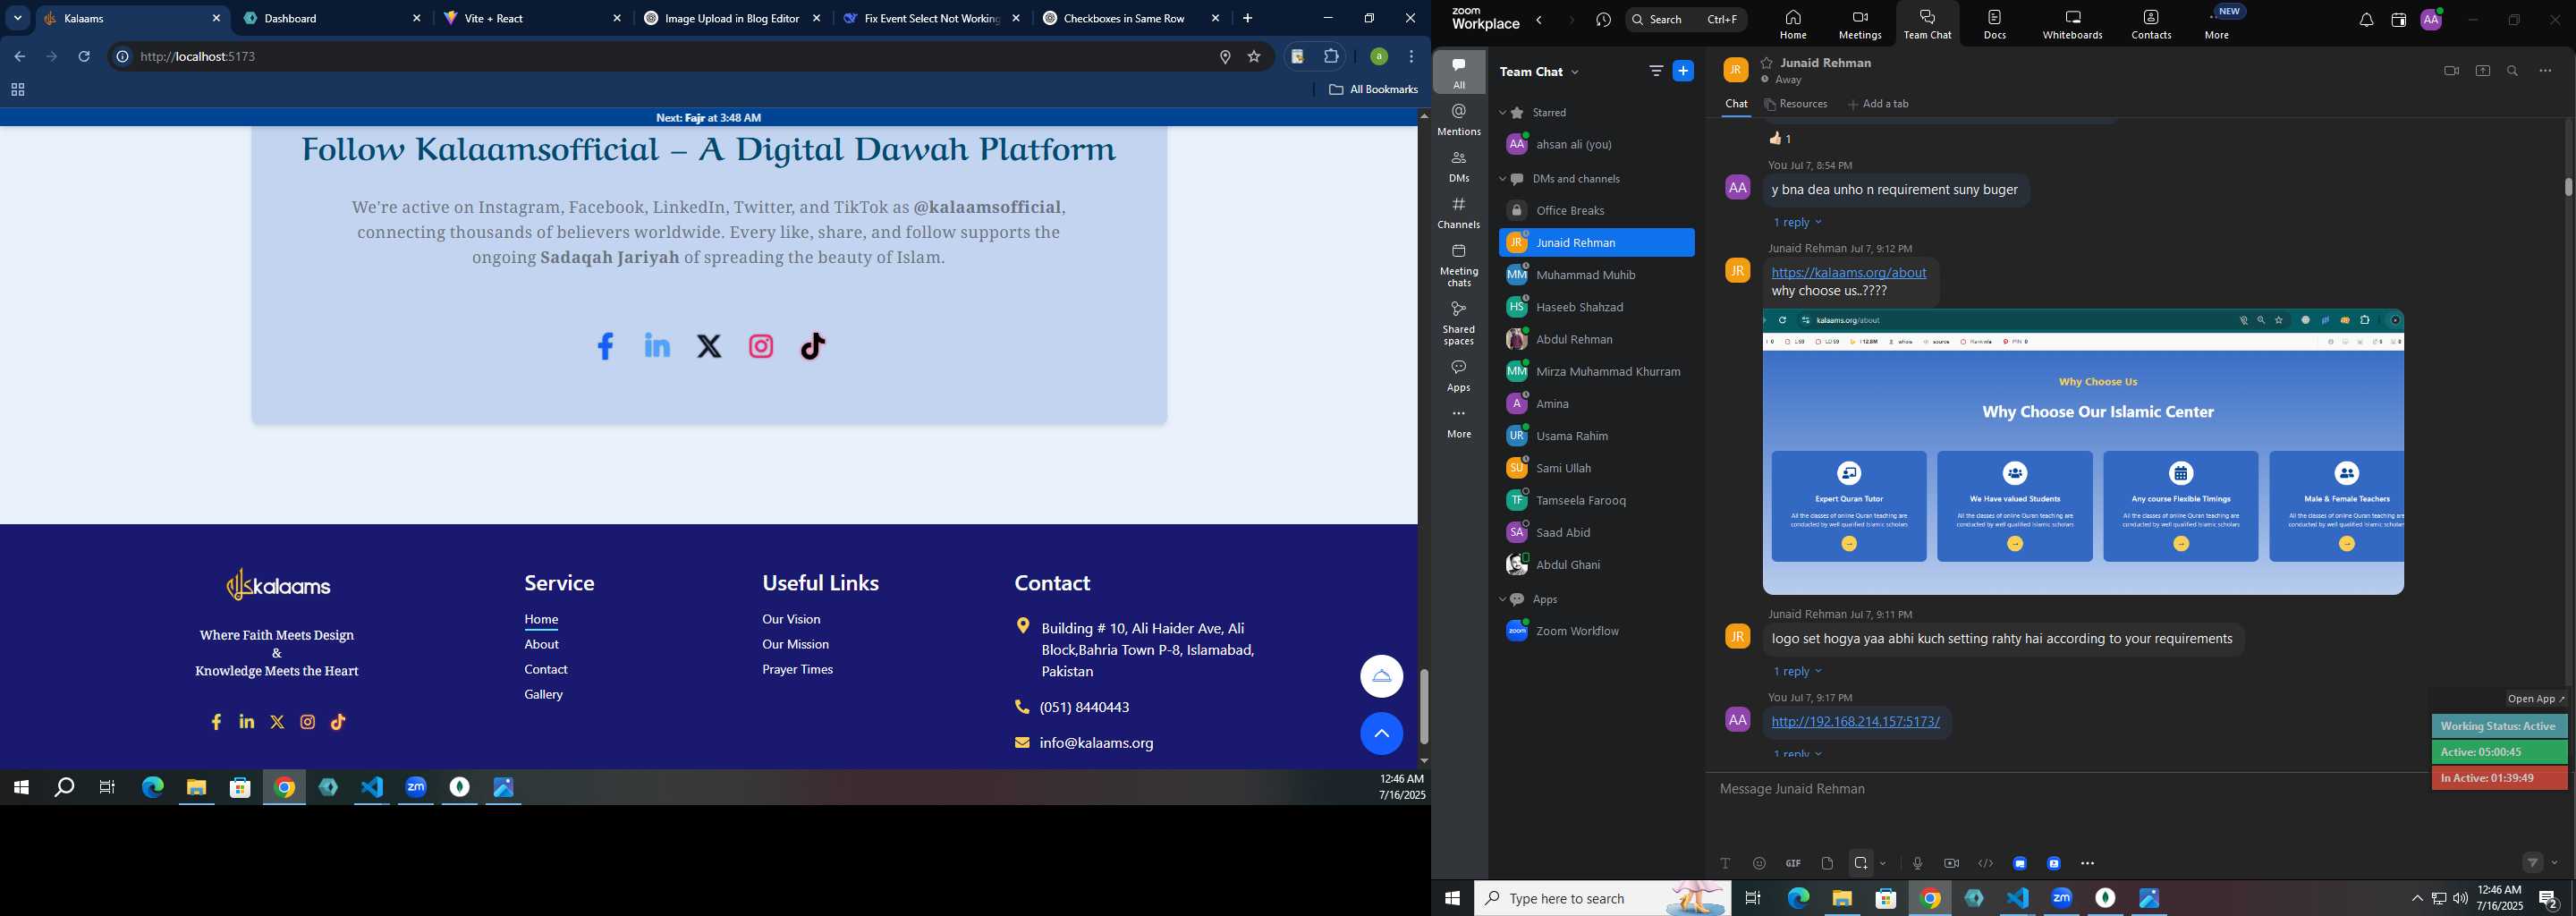Open the 192.168.214.157:5173 link
The height and width of the screenshot is (916, 2576).
(x=1855, y=721)
